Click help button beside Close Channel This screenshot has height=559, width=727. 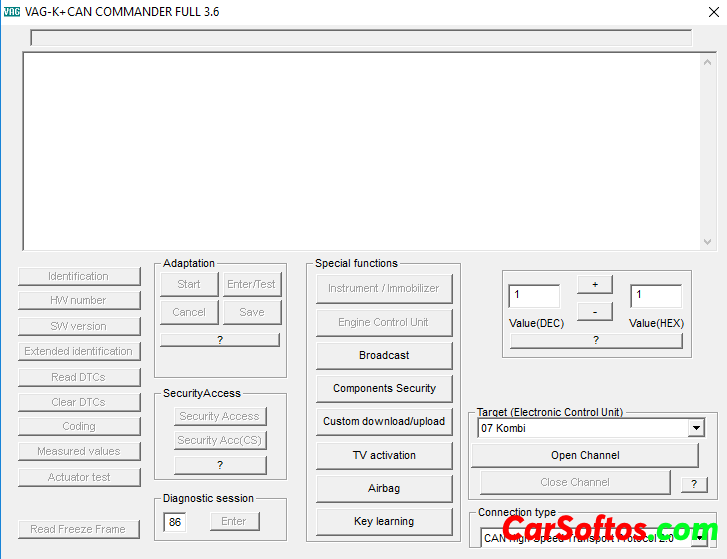tap(693, 484)
